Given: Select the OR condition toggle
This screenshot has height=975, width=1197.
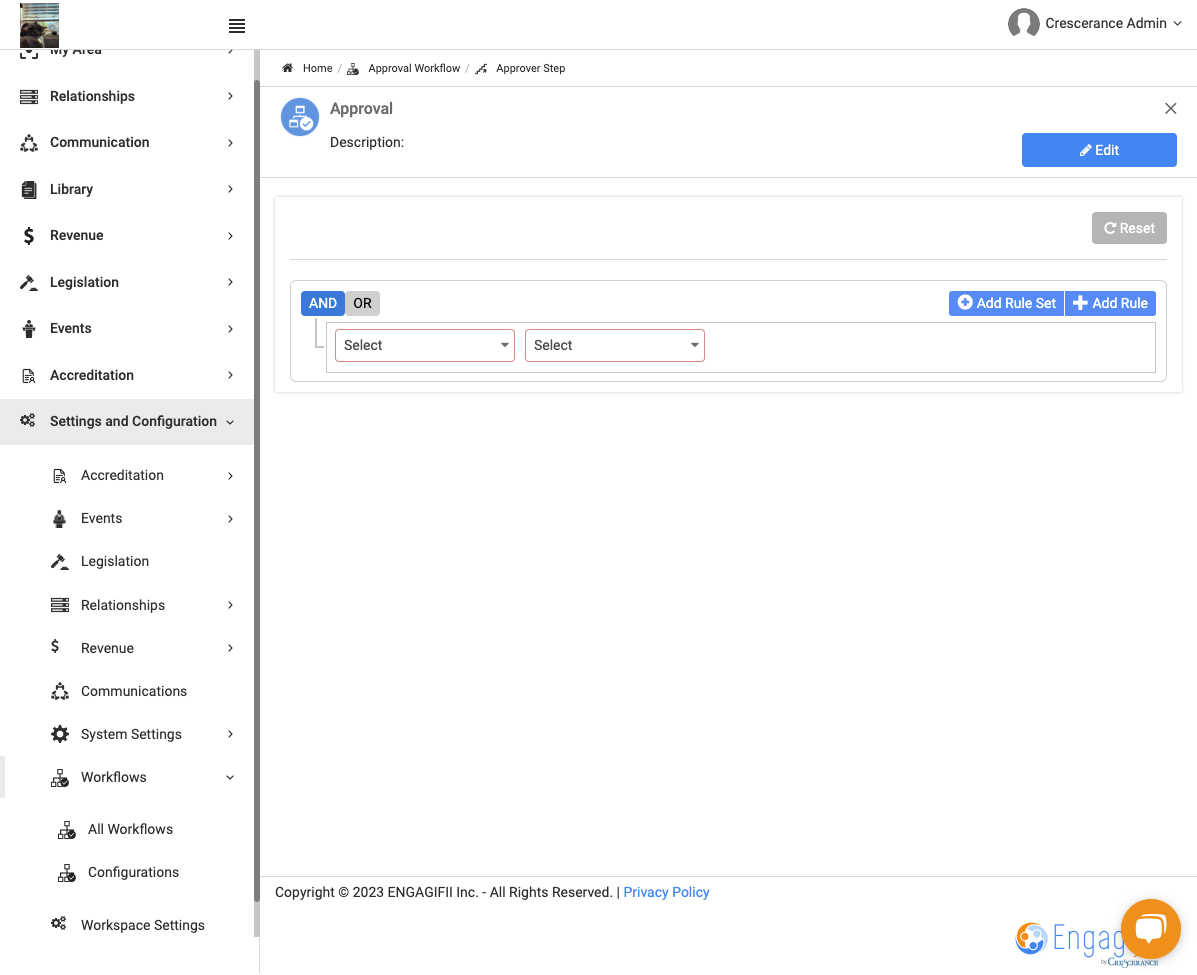Looking at the screenshot, I should (x=363, y=303).
